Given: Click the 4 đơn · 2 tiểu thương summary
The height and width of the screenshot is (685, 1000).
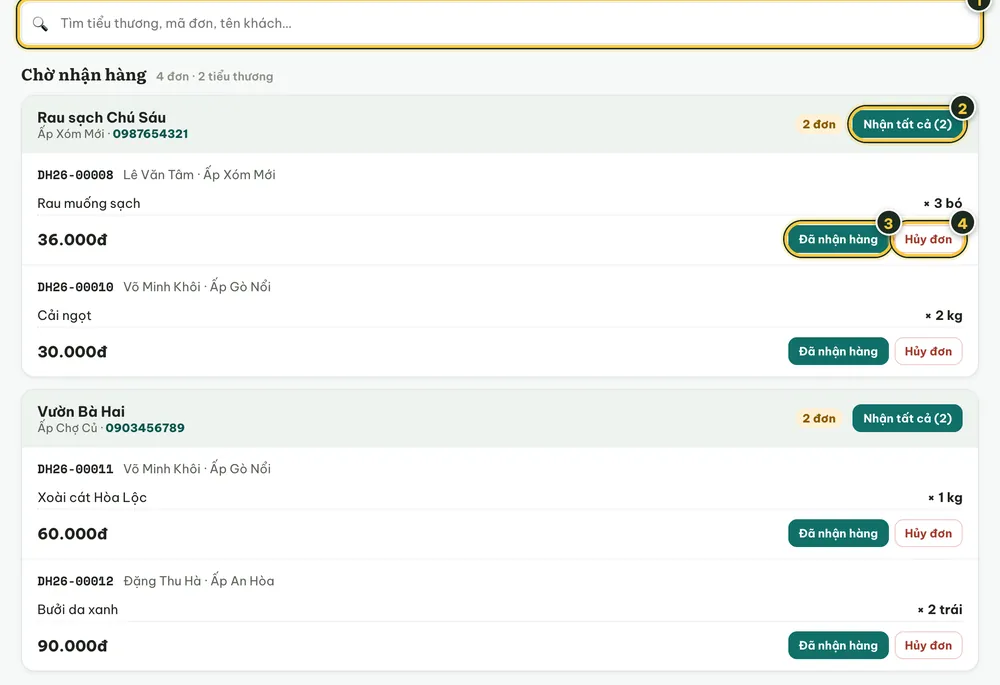Looking at the screenshot, I should coord(214,77).
